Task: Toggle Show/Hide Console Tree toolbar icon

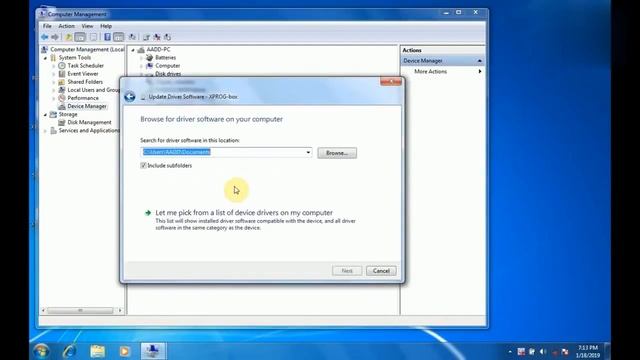Action: coord(80,37)
